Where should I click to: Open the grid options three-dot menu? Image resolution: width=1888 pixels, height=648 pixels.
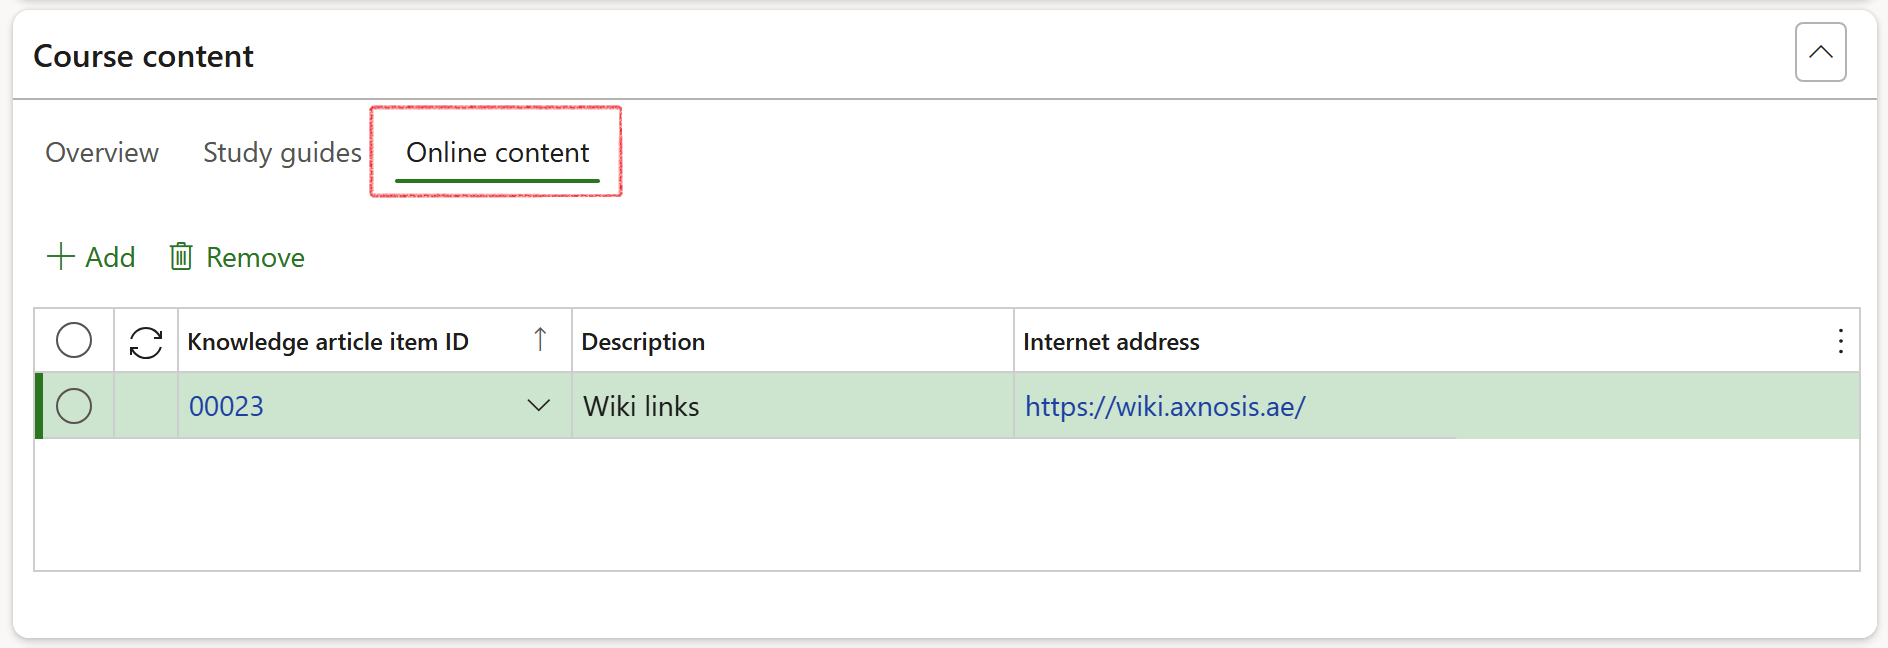pos(1840,342)
